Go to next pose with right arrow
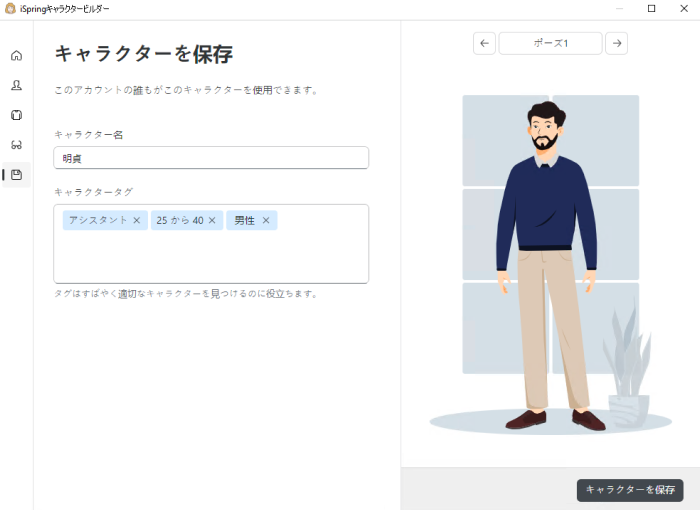Screen dimensions: 700x510 click(617, 43)
